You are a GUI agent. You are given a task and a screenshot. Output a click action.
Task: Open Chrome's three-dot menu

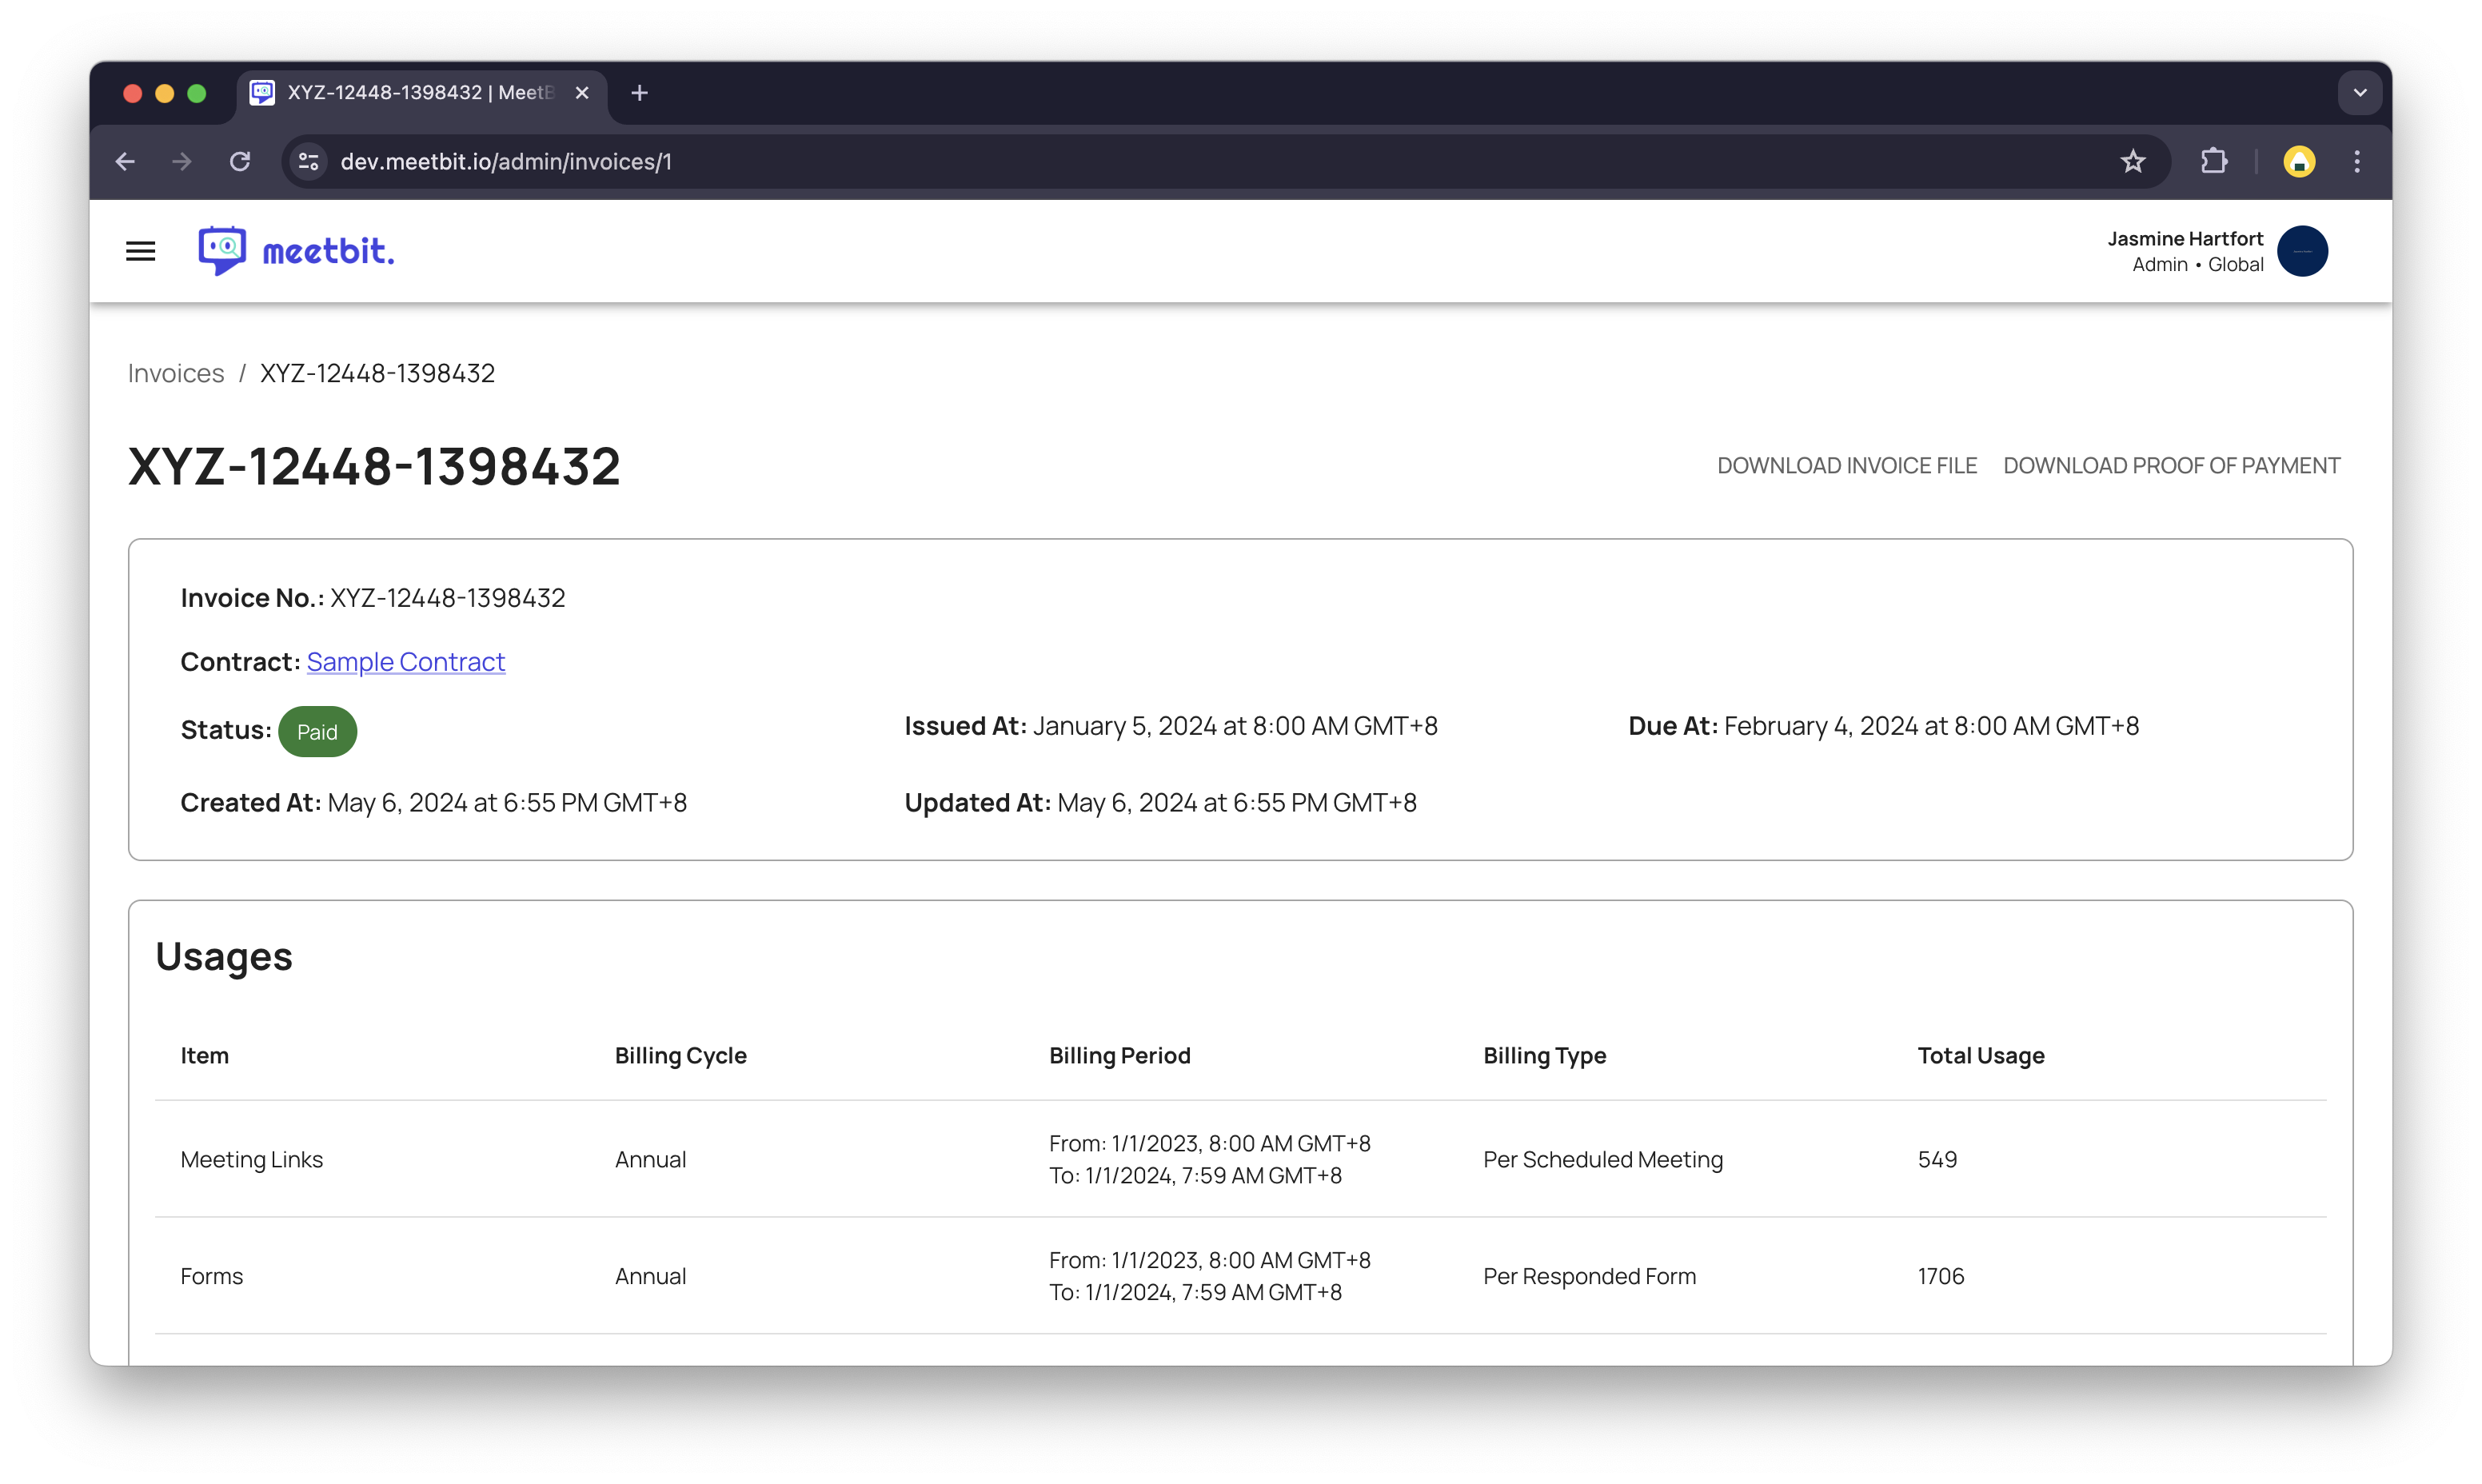pos(2357,161)
